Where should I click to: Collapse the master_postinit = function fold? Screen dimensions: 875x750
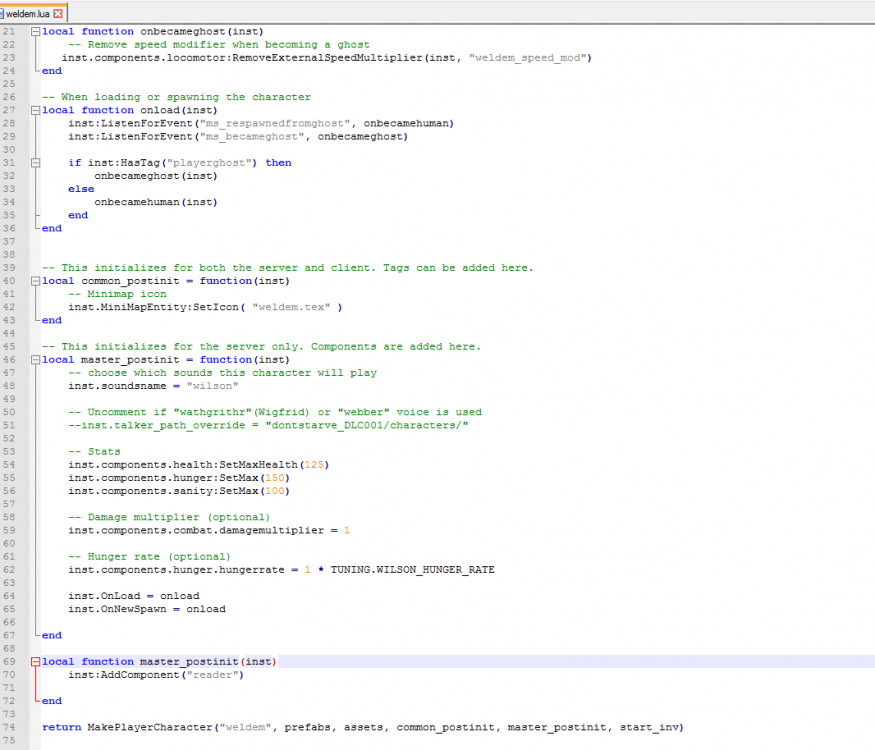coord(35,360)
